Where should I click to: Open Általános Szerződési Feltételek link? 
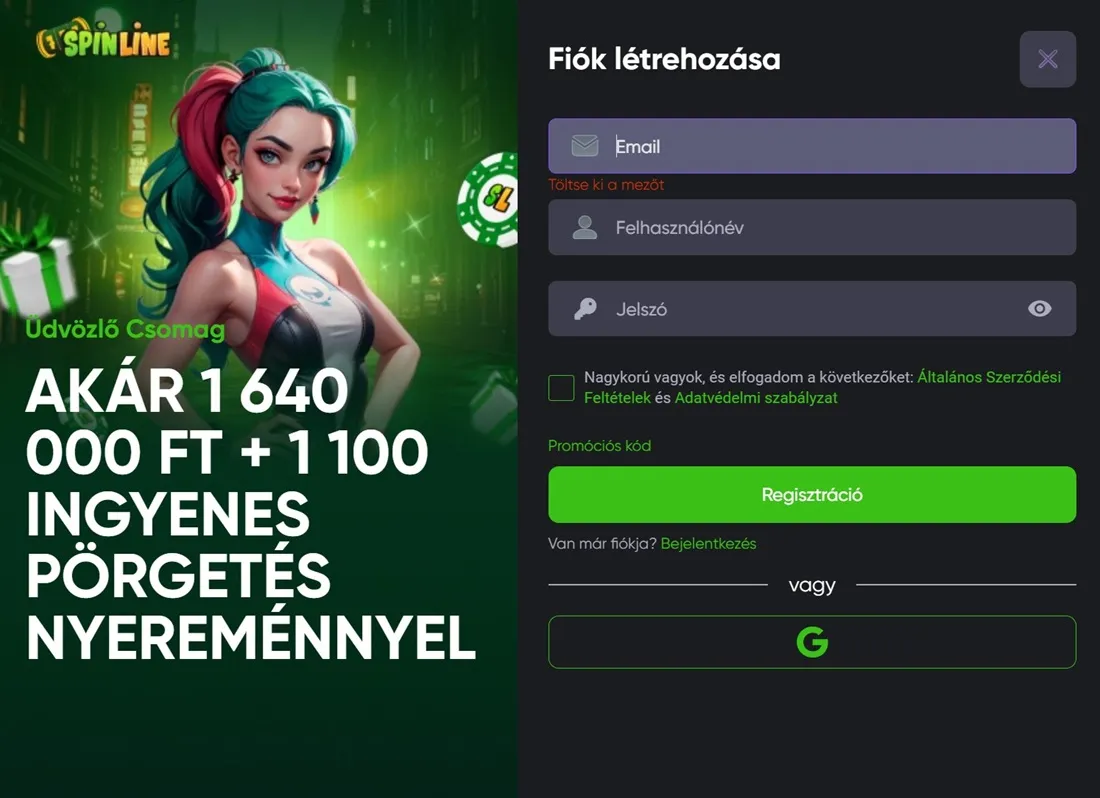tap(822, 387)
